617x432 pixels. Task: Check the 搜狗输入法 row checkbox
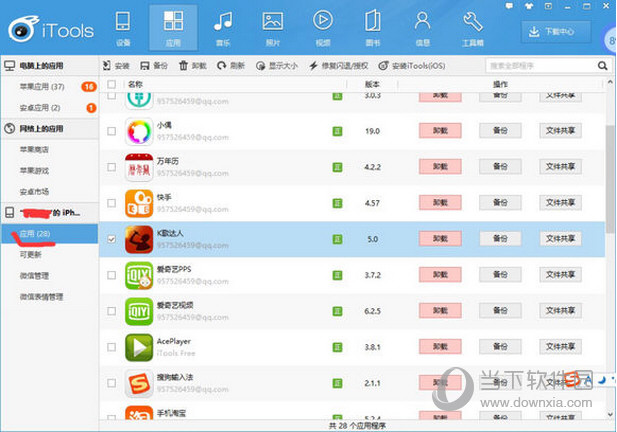pos(112,383)
